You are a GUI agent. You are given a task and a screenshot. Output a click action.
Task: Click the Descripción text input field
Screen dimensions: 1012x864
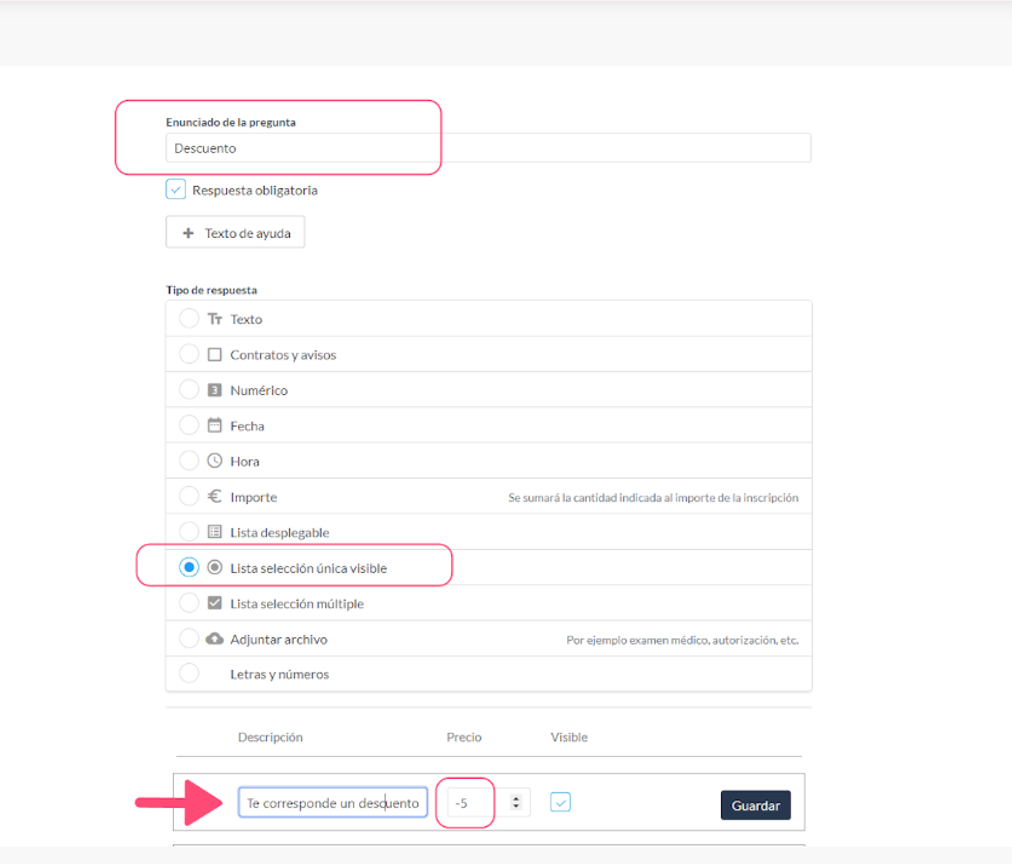[332, 803]
